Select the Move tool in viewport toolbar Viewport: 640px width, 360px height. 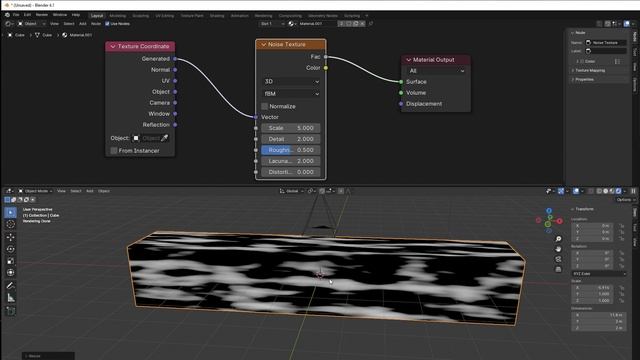[11, 237]
